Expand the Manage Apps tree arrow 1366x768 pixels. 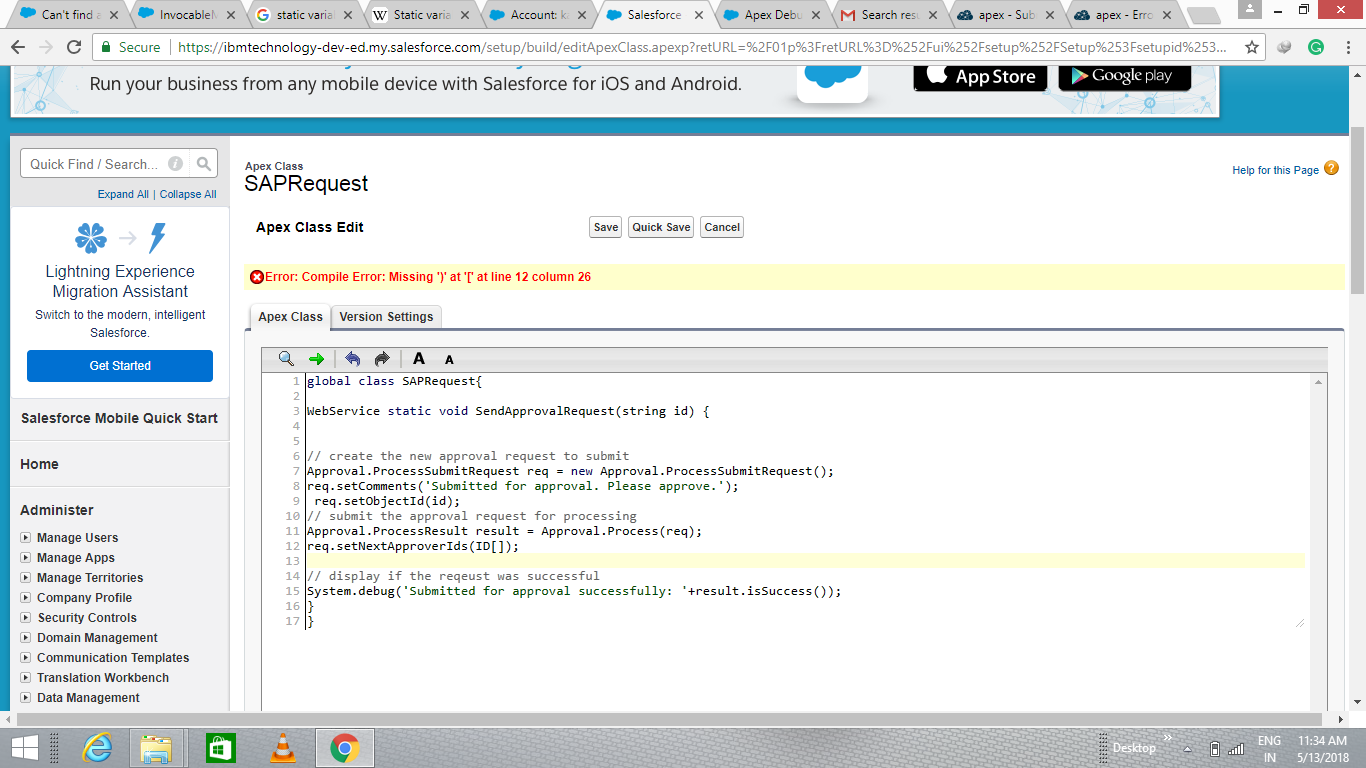(x=25, y=558)
